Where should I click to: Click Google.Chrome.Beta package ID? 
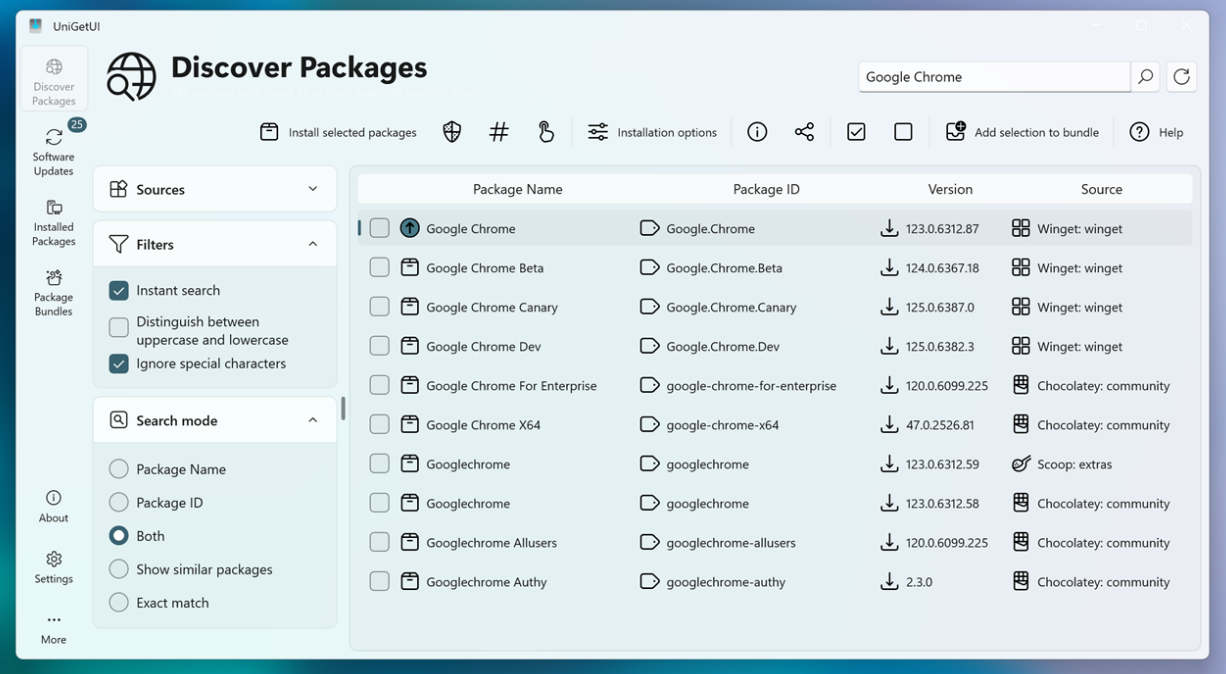[724, 268]
